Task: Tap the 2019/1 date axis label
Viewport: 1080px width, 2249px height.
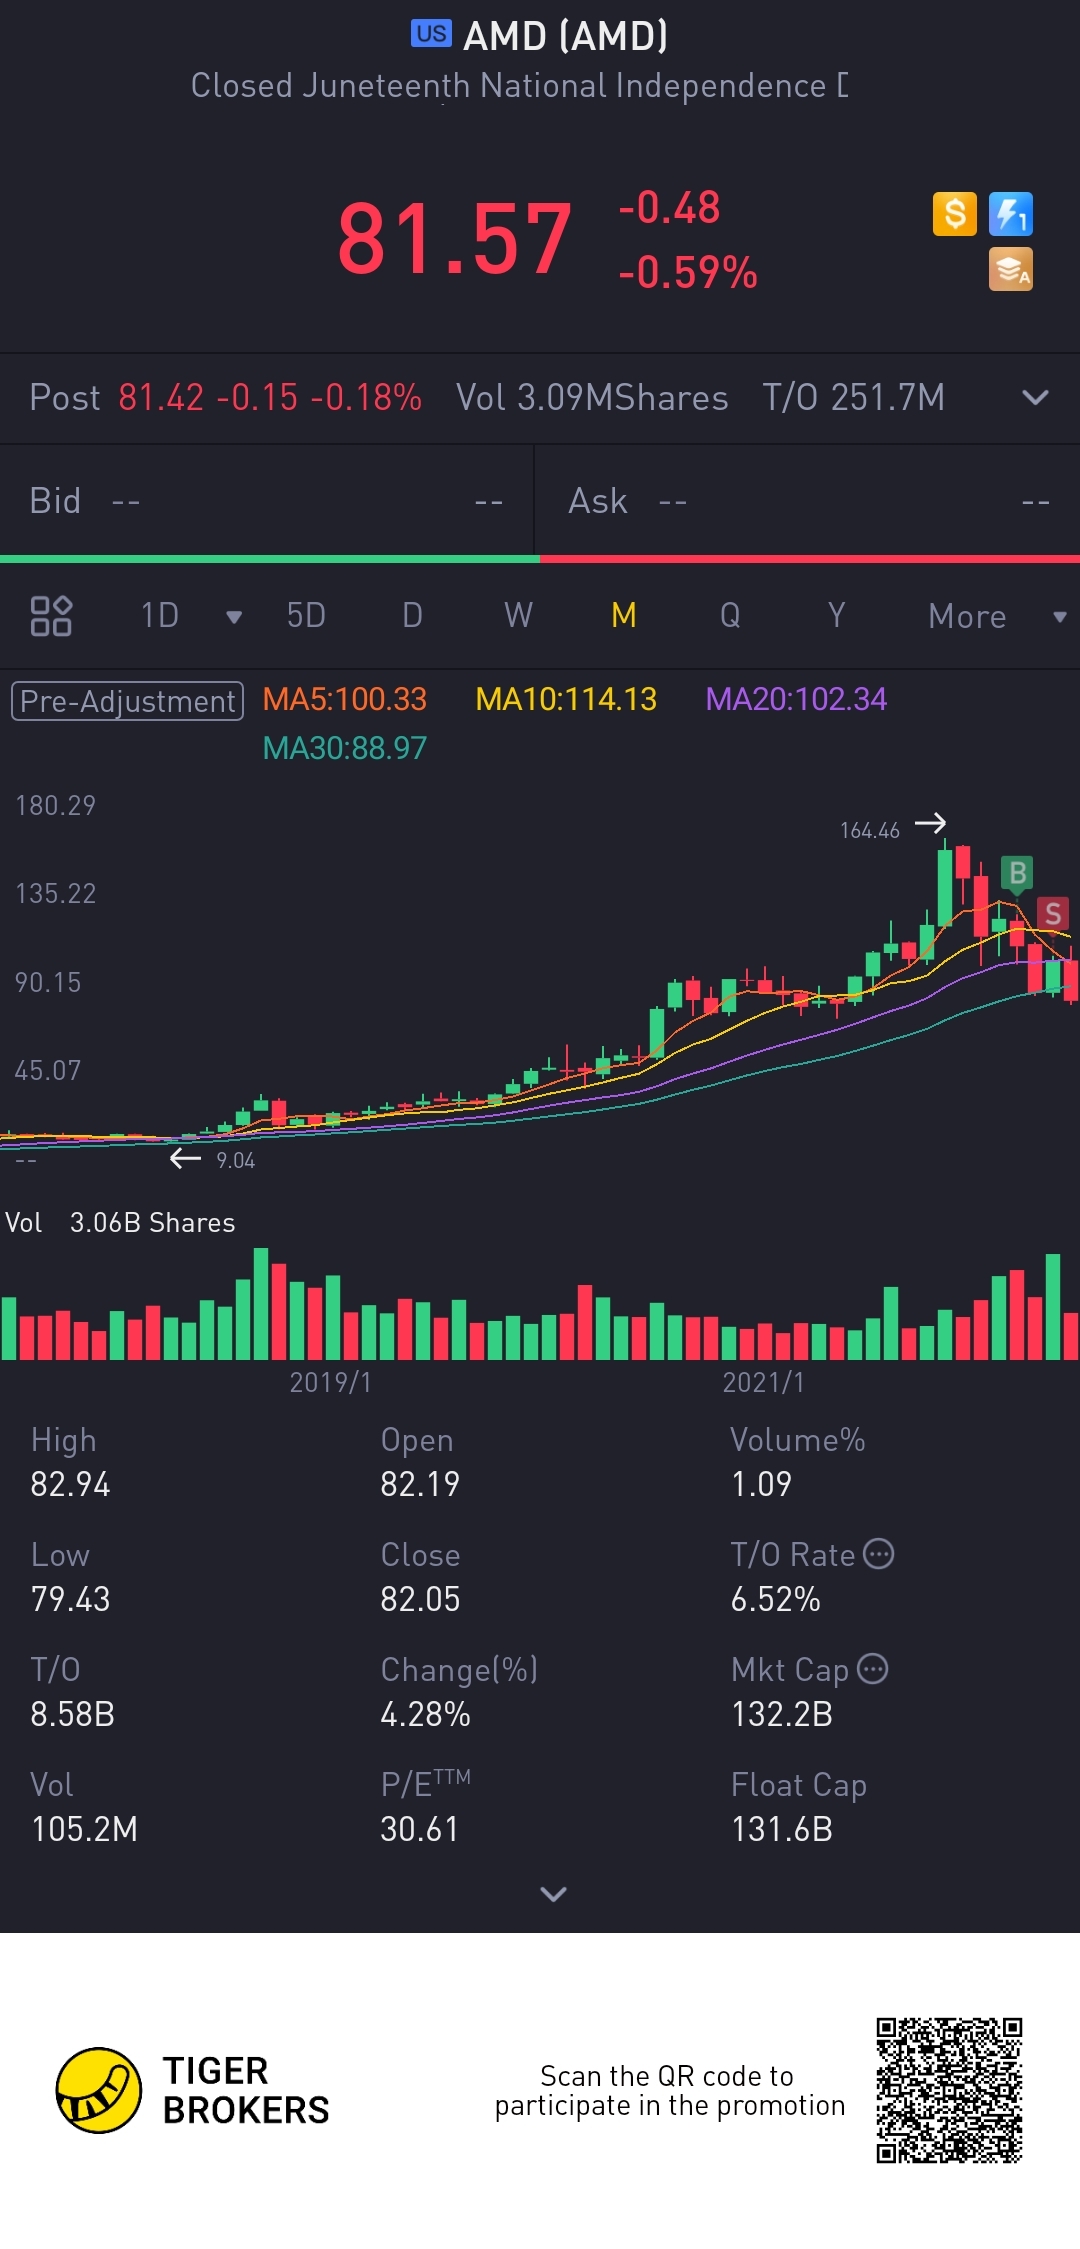Action: [330, 1382]
